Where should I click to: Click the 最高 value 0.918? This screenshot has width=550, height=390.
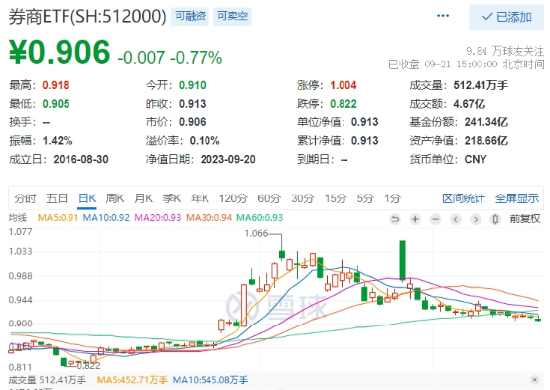click(56, 85)
